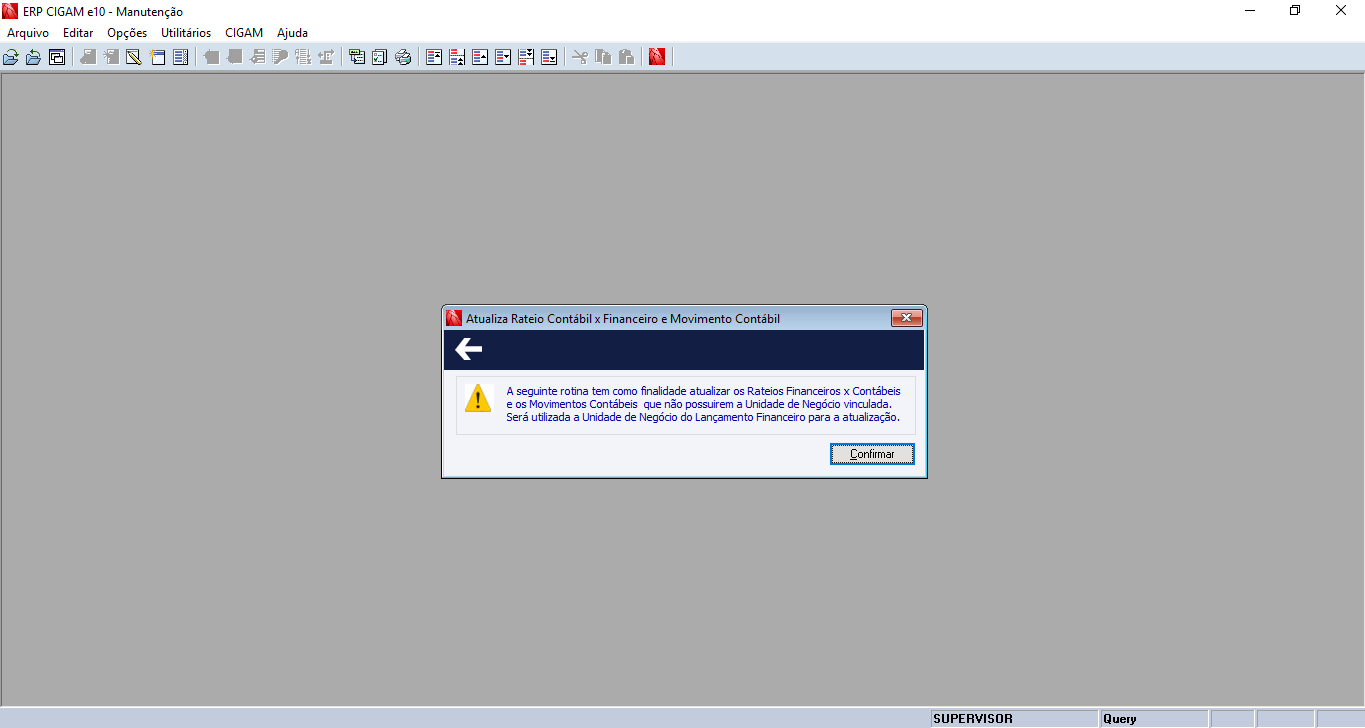This screenshot has height=728, width=1365.
Task: Click SUPERVISOR in the status bar
Action: coord(973,719)
